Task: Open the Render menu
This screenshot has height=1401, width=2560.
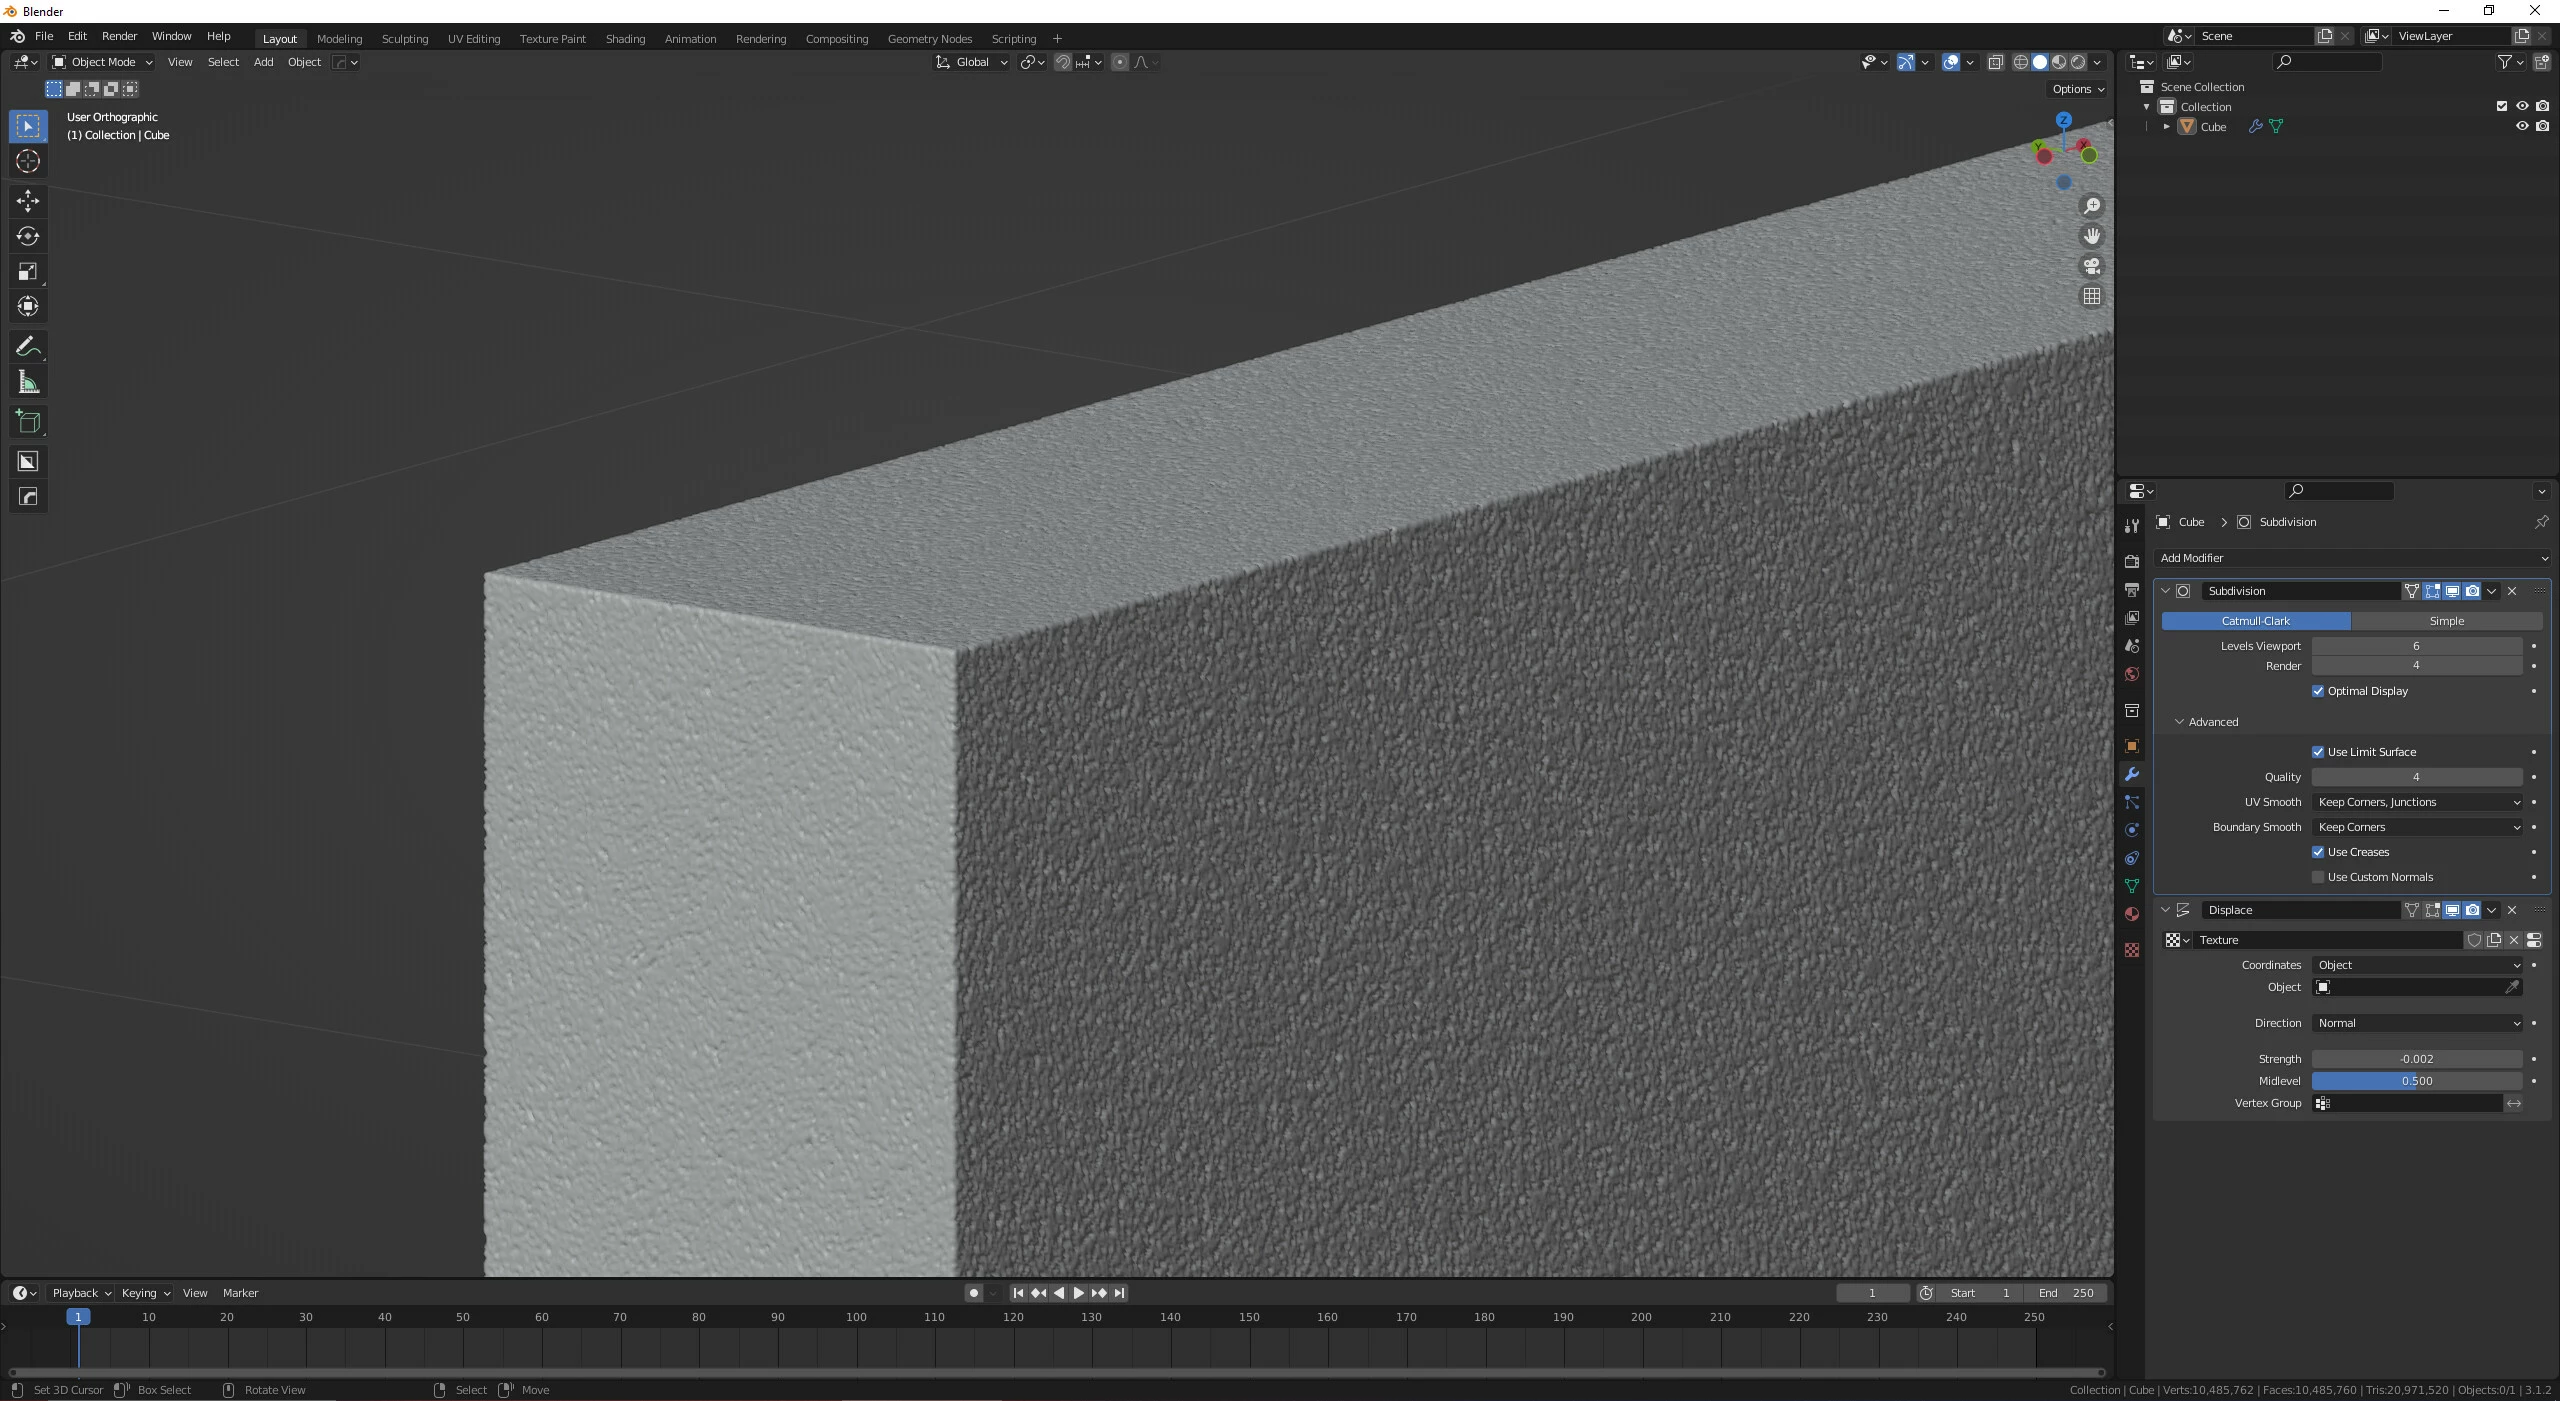Action: pyautogui.click(x=119, y=36)
